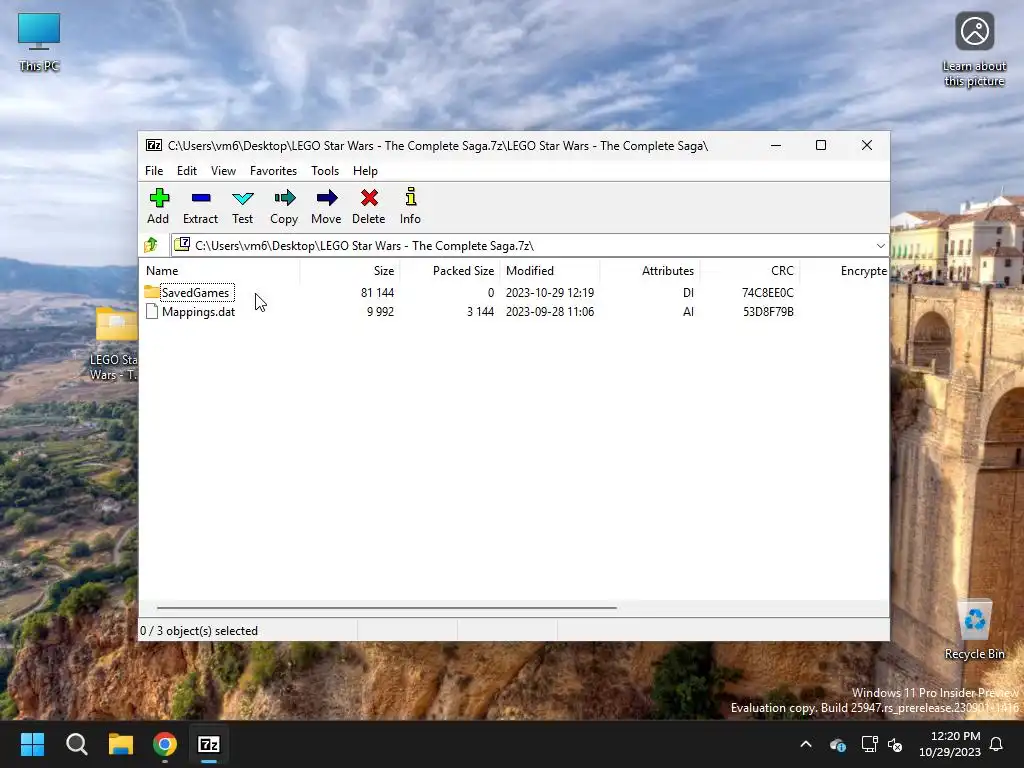Click the volume muted tray icon
This screenshot has width=1024, height=768.
[895, 744]
